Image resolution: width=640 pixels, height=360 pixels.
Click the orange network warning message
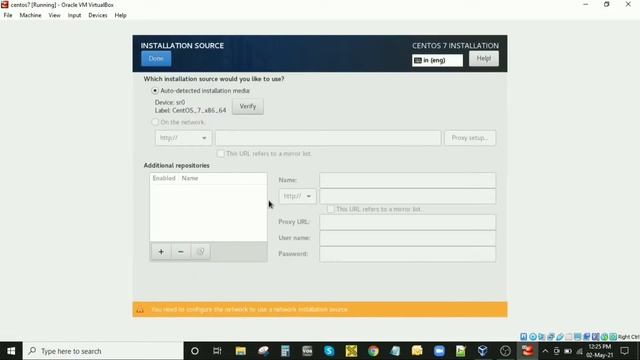click(x=249, y=309)
